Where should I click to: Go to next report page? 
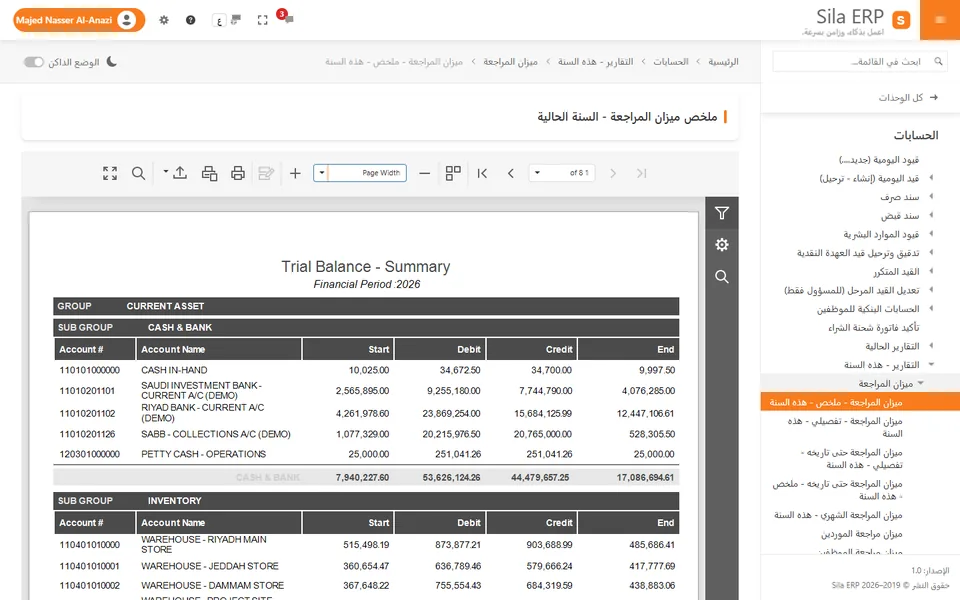point(613,173)
